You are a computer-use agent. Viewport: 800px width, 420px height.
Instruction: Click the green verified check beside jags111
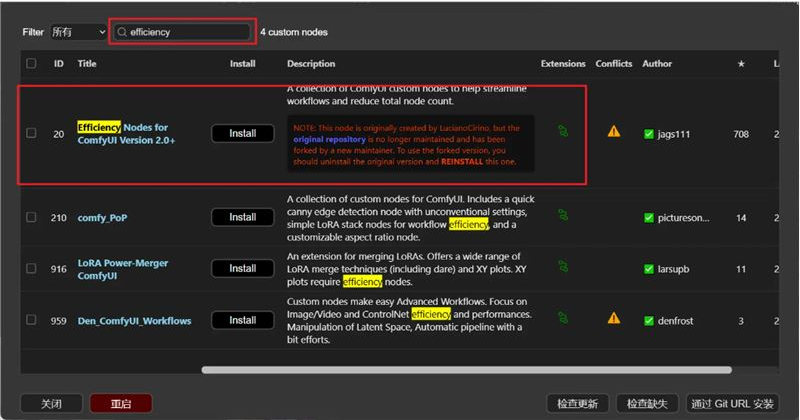click(x=648, y=134)
